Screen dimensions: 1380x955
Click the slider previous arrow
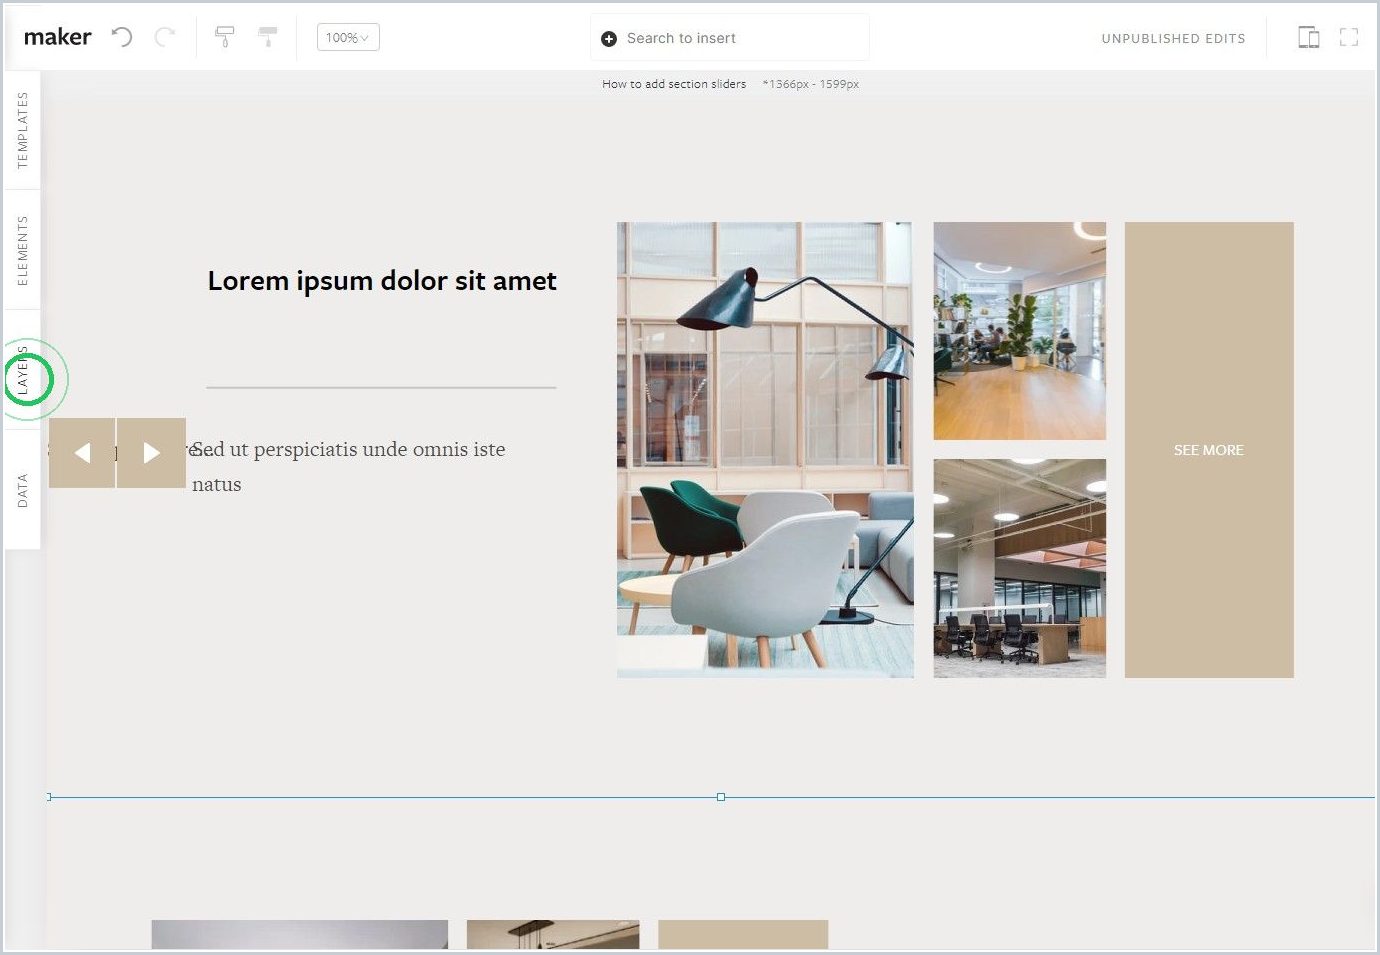(x=82, y=453)
